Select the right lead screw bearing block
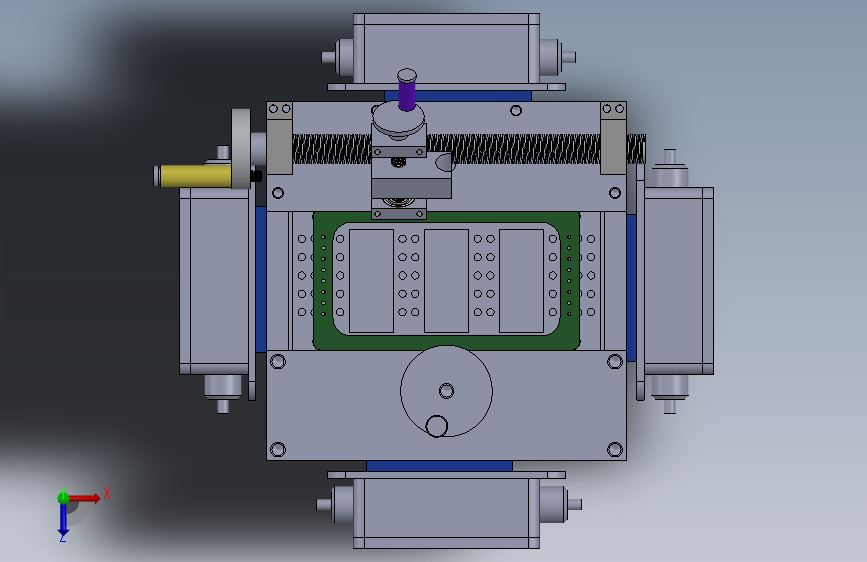 pos(613,138)
